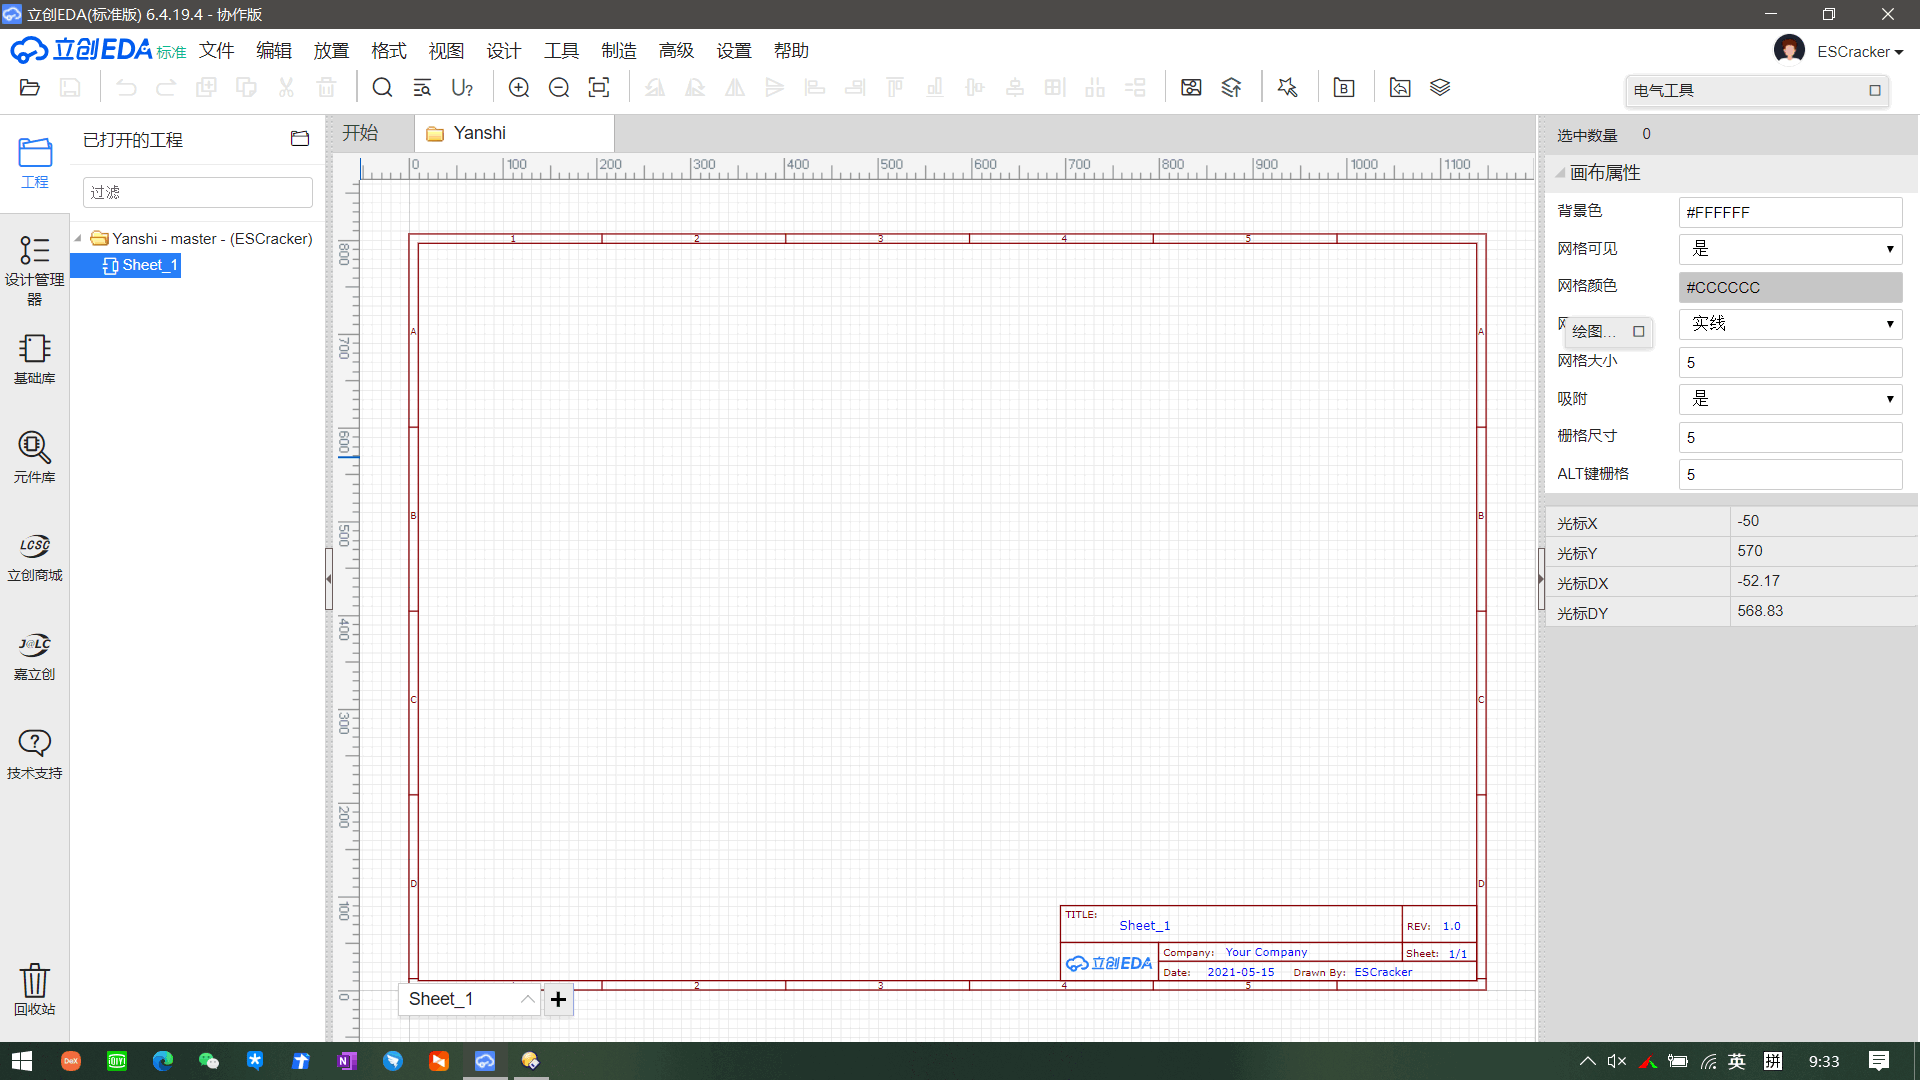Click the Your Company text in title block
Screen dimensions: 1920x1080
1266,952
